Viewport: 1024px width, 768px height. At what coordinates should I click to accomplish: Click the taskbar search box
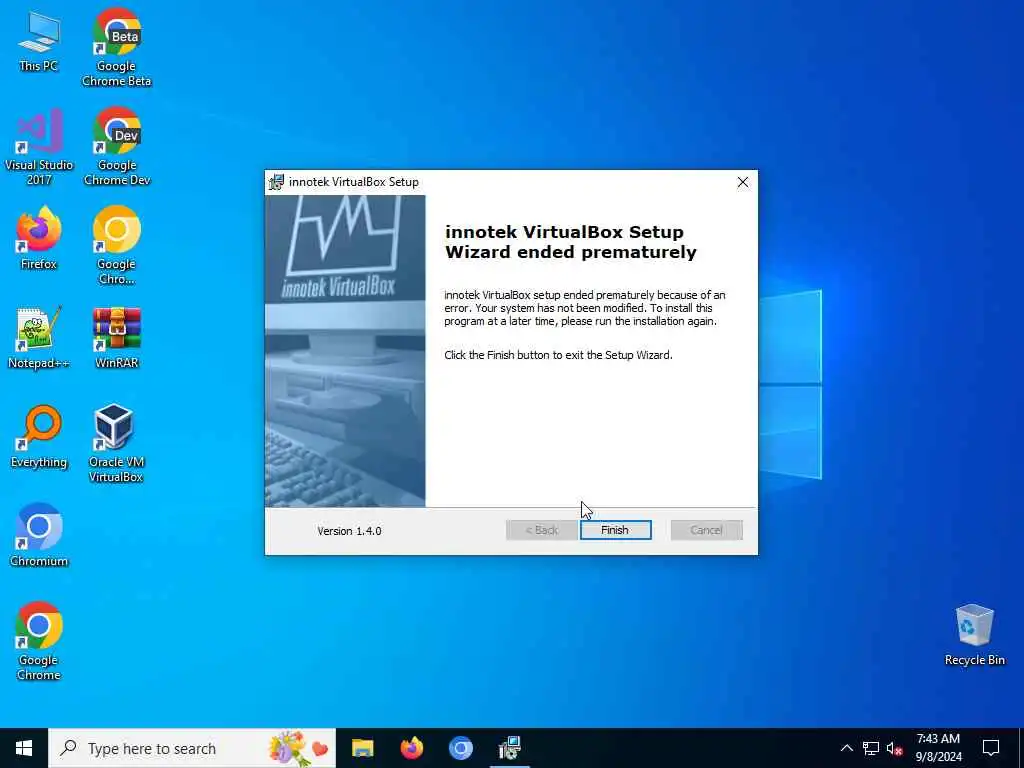click(192, 748)
